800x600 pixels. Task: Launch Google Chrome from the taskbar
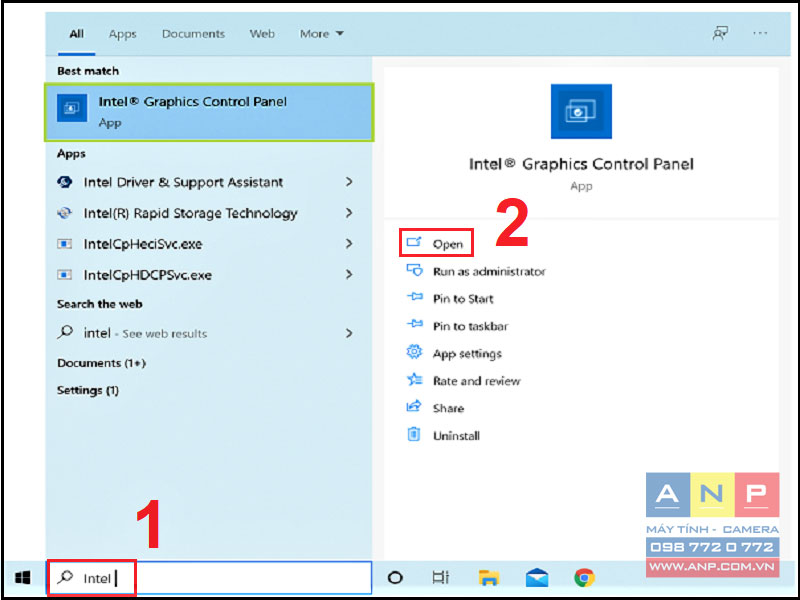pos(584,578)
